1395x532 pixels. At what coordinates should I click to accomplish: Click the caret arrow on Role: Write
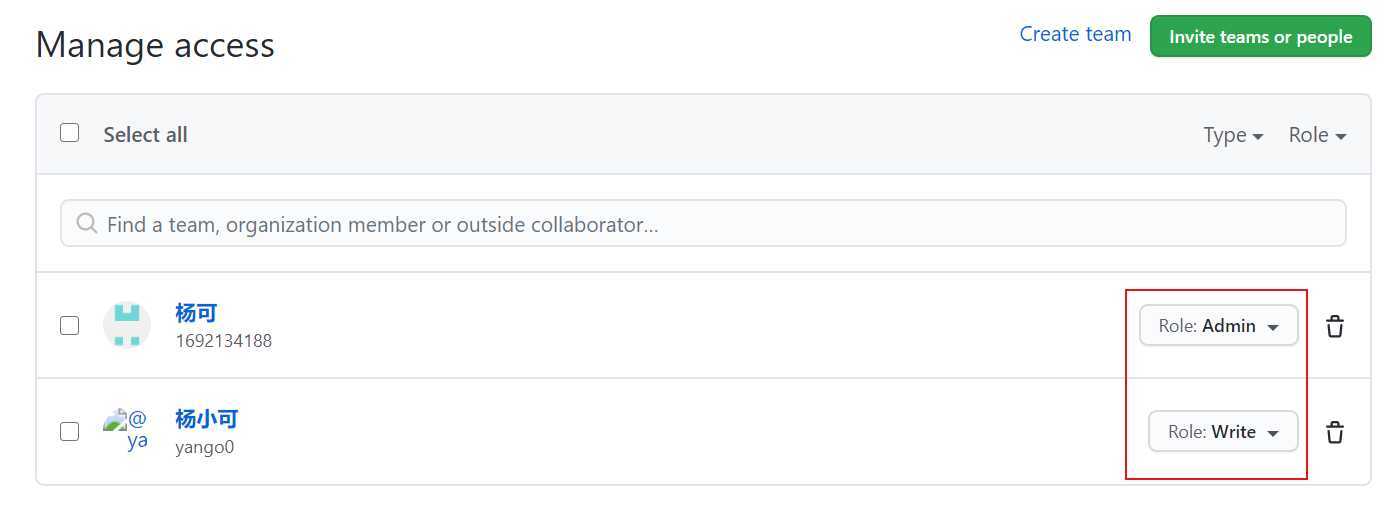(1273, 433)
